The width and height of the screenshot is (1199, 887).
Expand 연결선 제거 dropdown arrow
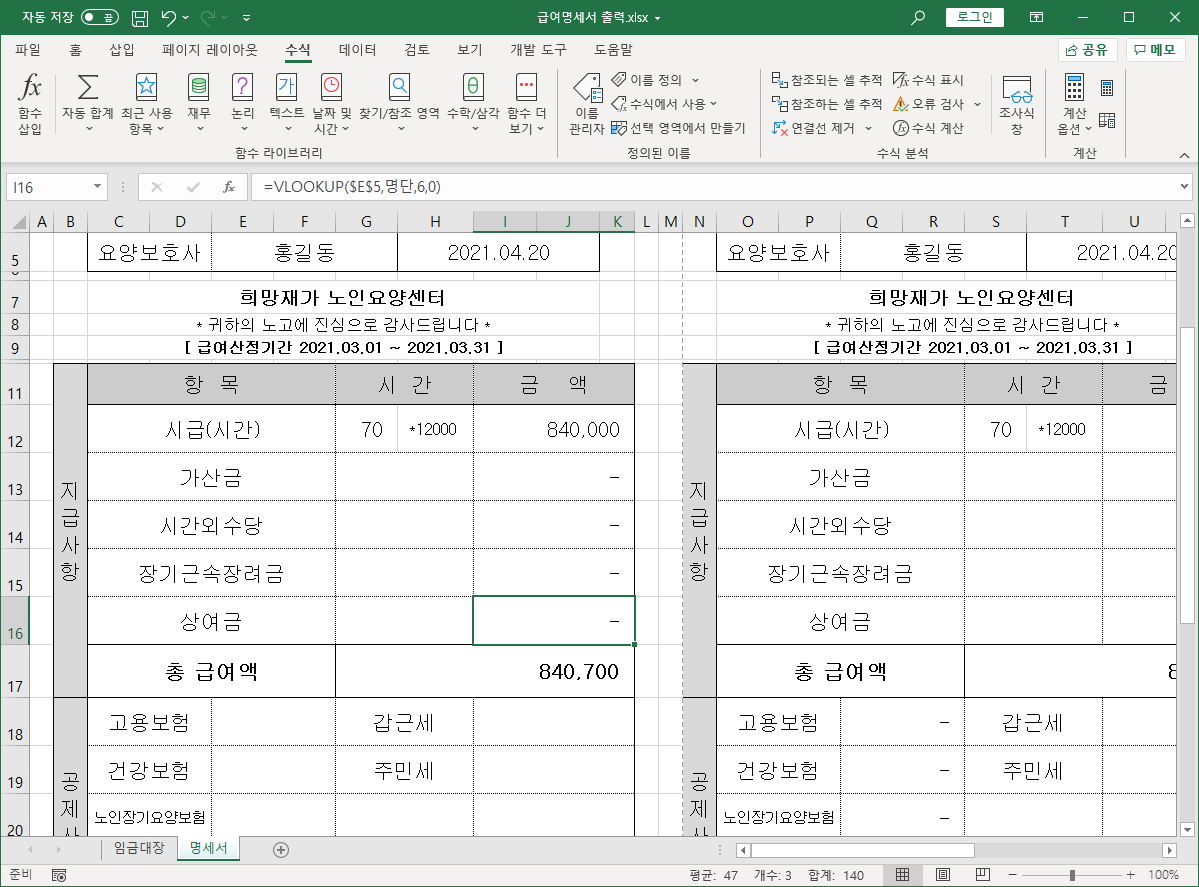(868, 128)
